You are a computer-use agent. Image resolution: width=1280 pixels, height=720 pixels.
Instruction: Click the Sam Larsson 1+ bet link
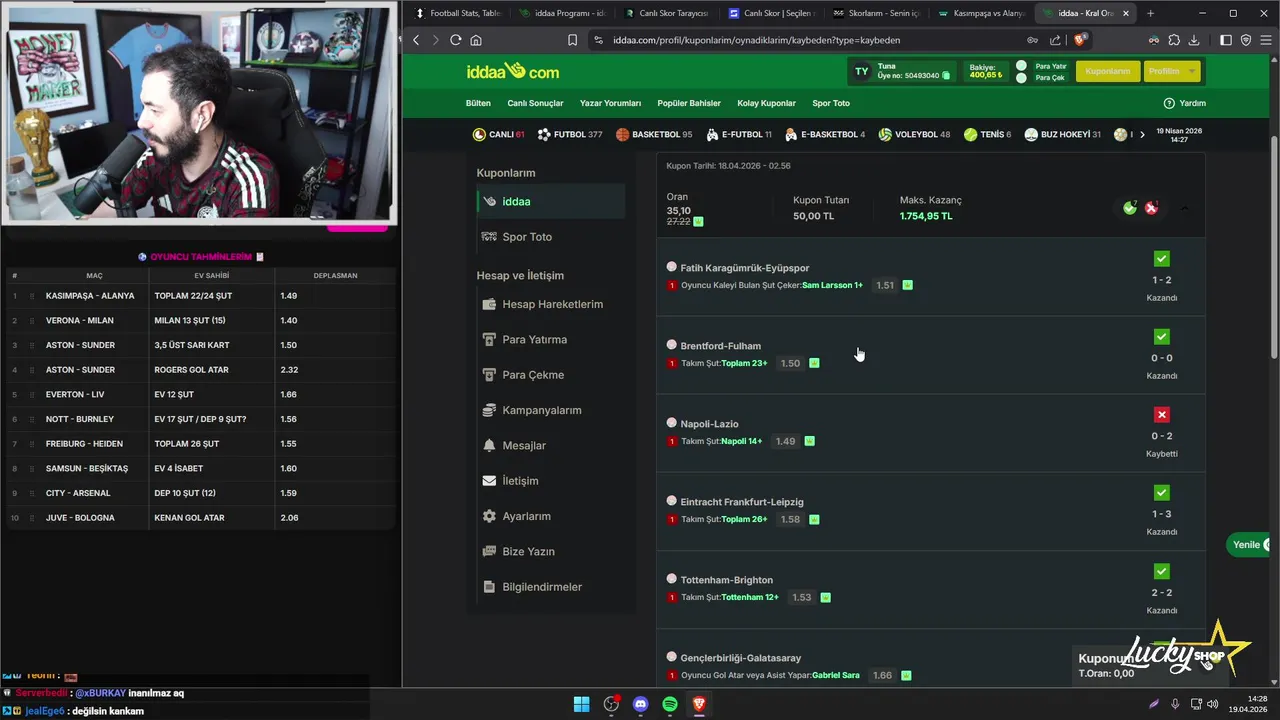click(832, 285)
